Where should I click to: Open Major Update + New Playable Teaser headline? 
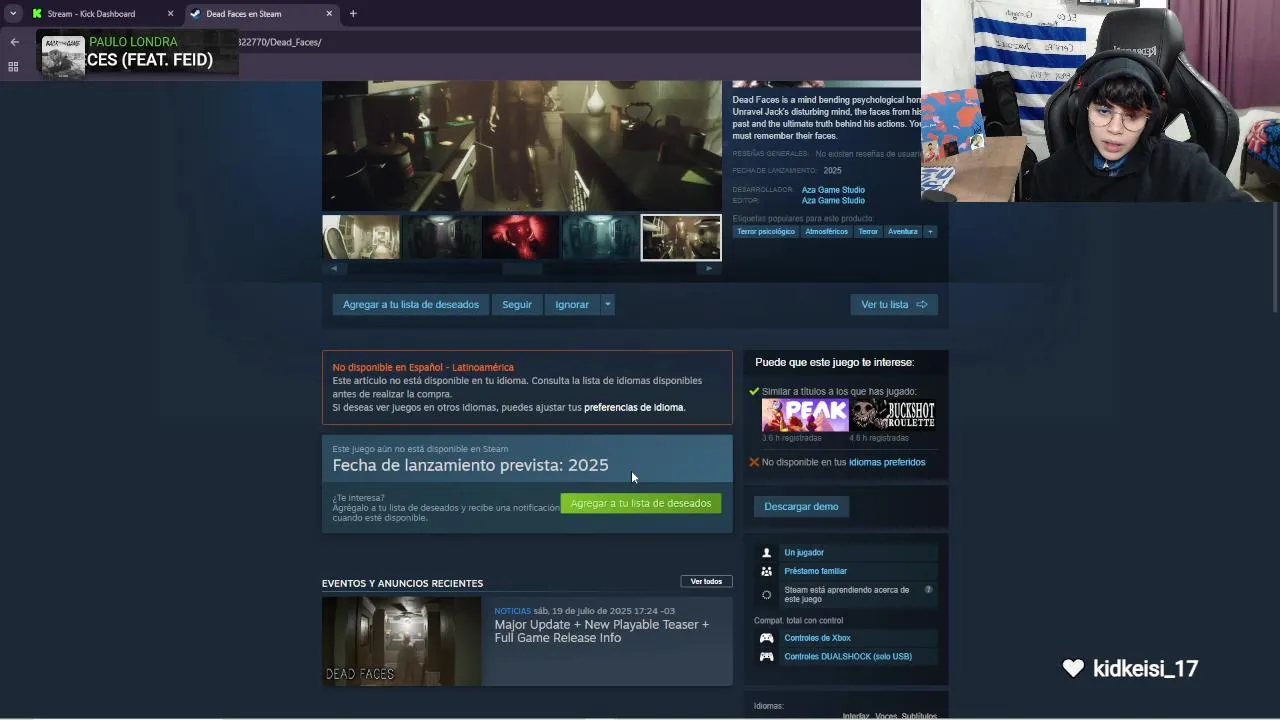[601, 631]
